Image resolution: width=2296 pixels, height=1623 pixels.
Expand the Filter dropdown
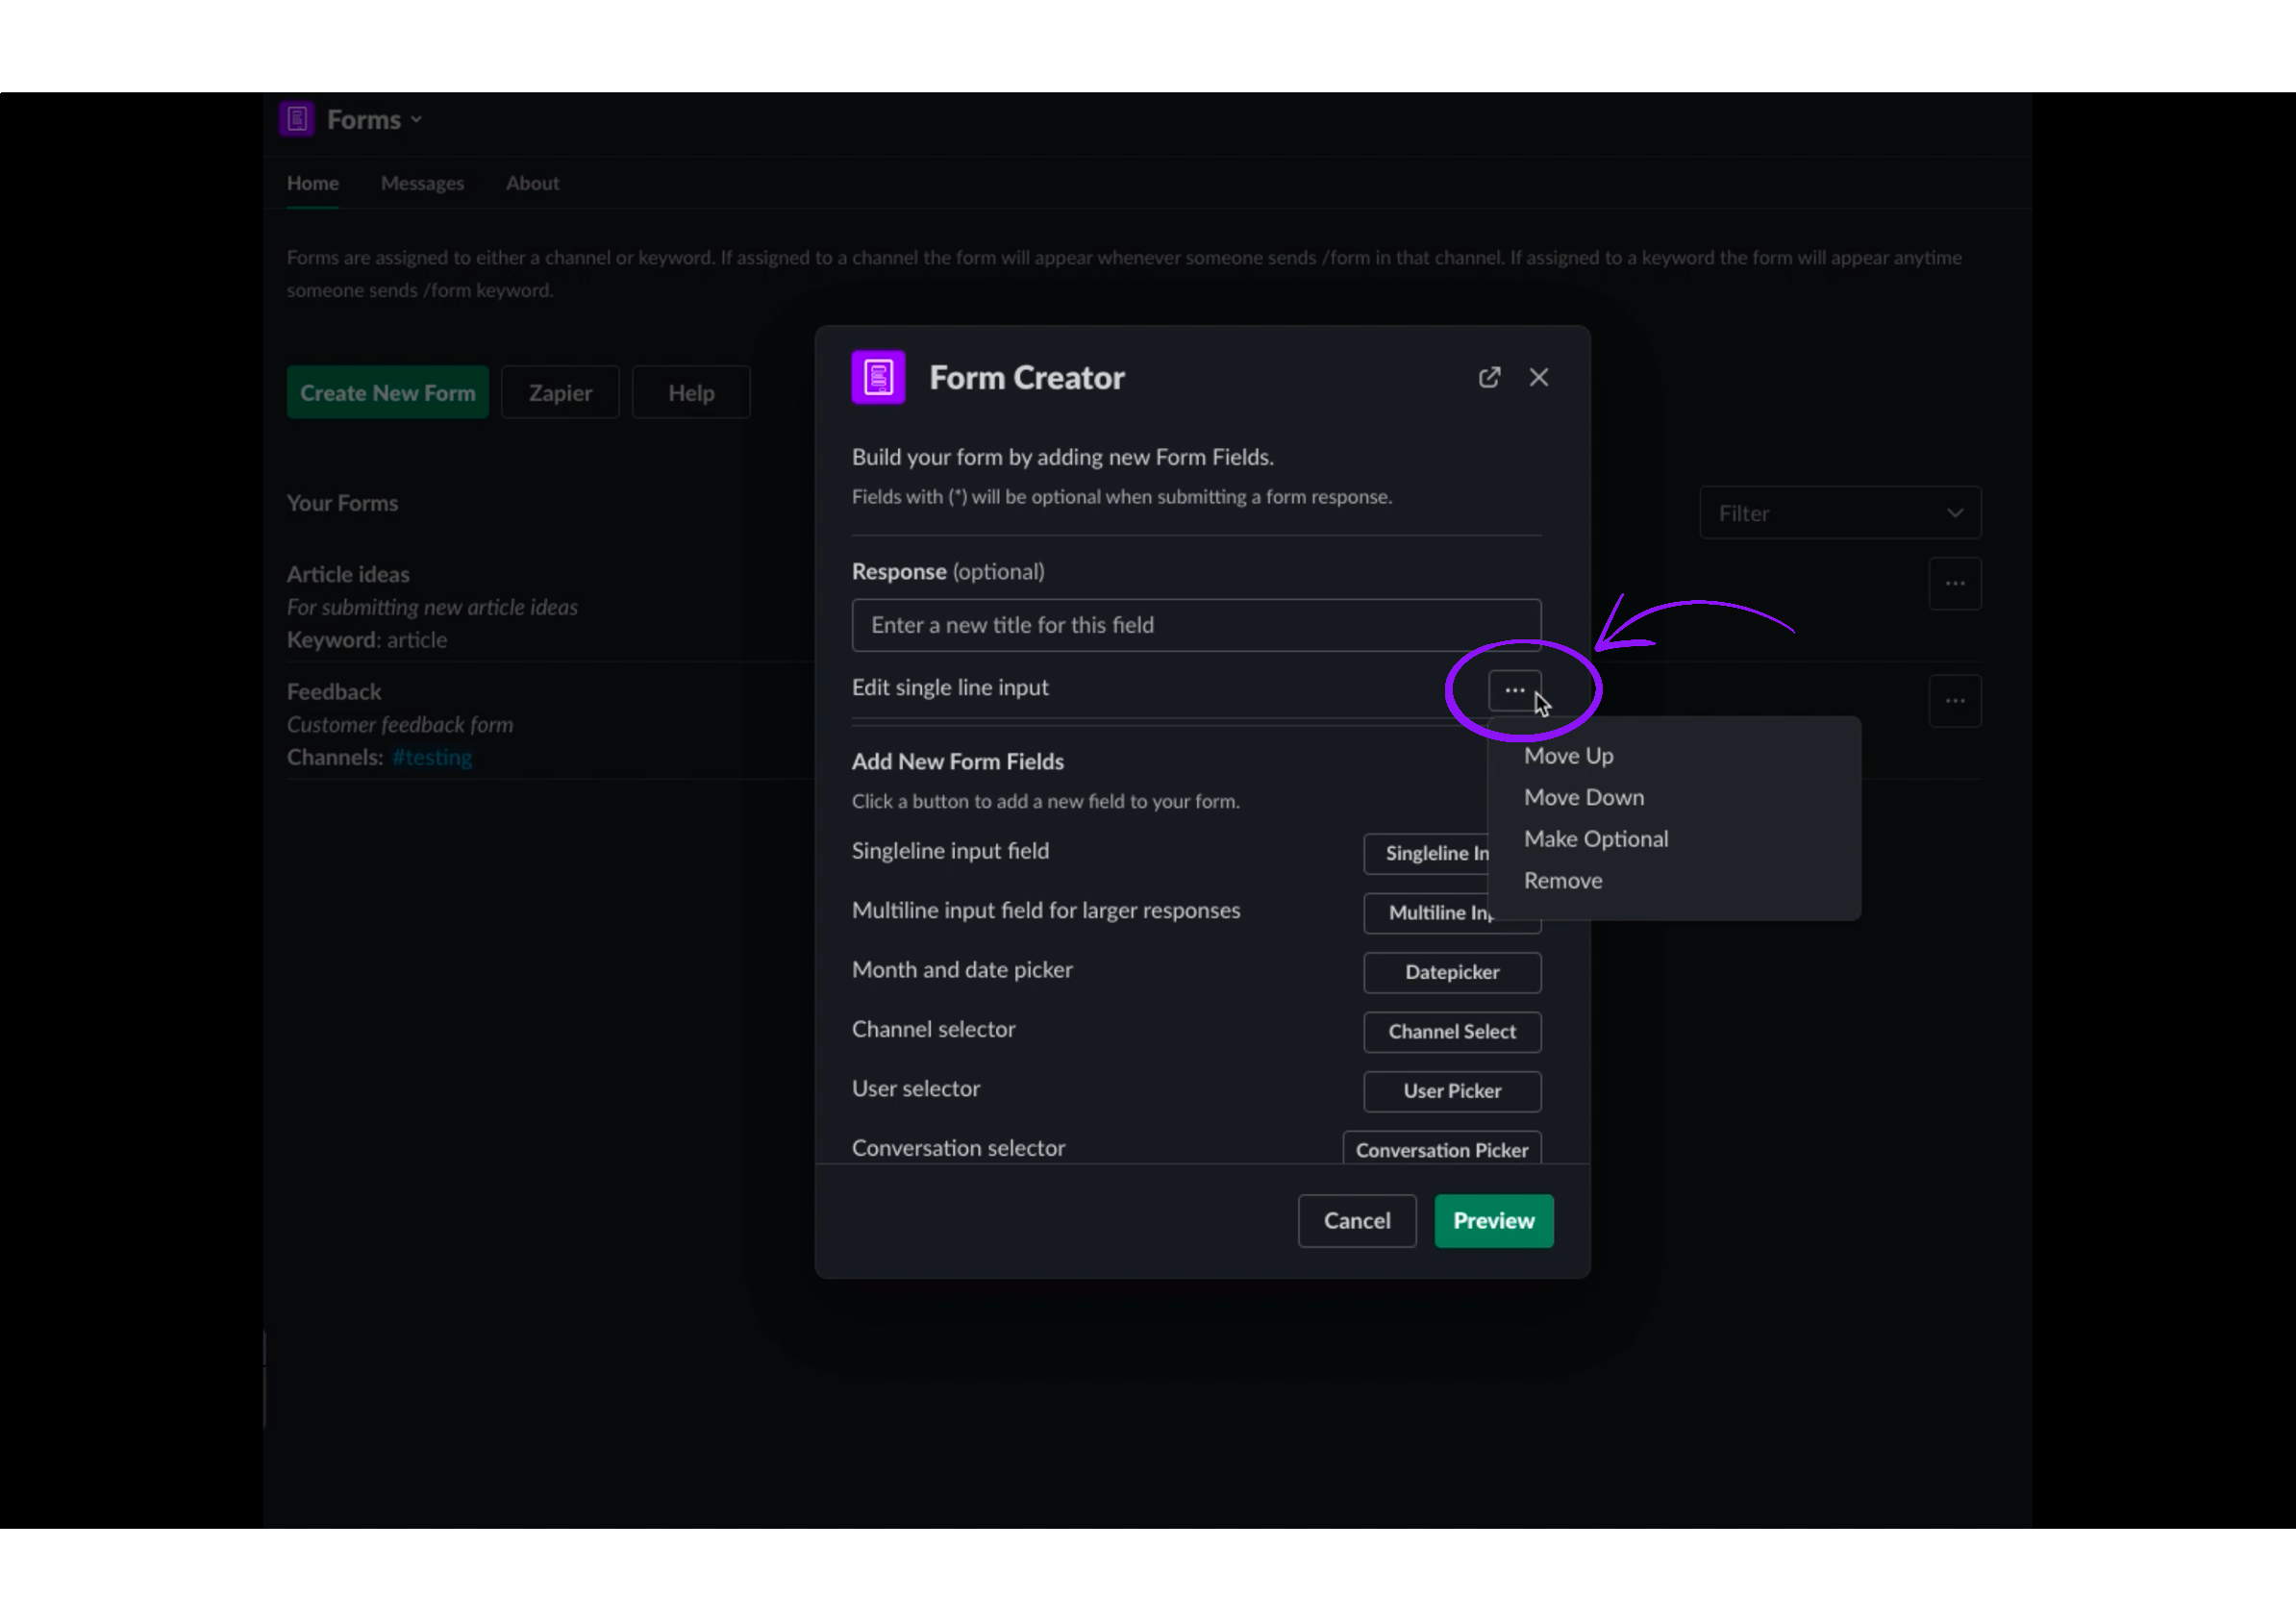click(1839, 512)
